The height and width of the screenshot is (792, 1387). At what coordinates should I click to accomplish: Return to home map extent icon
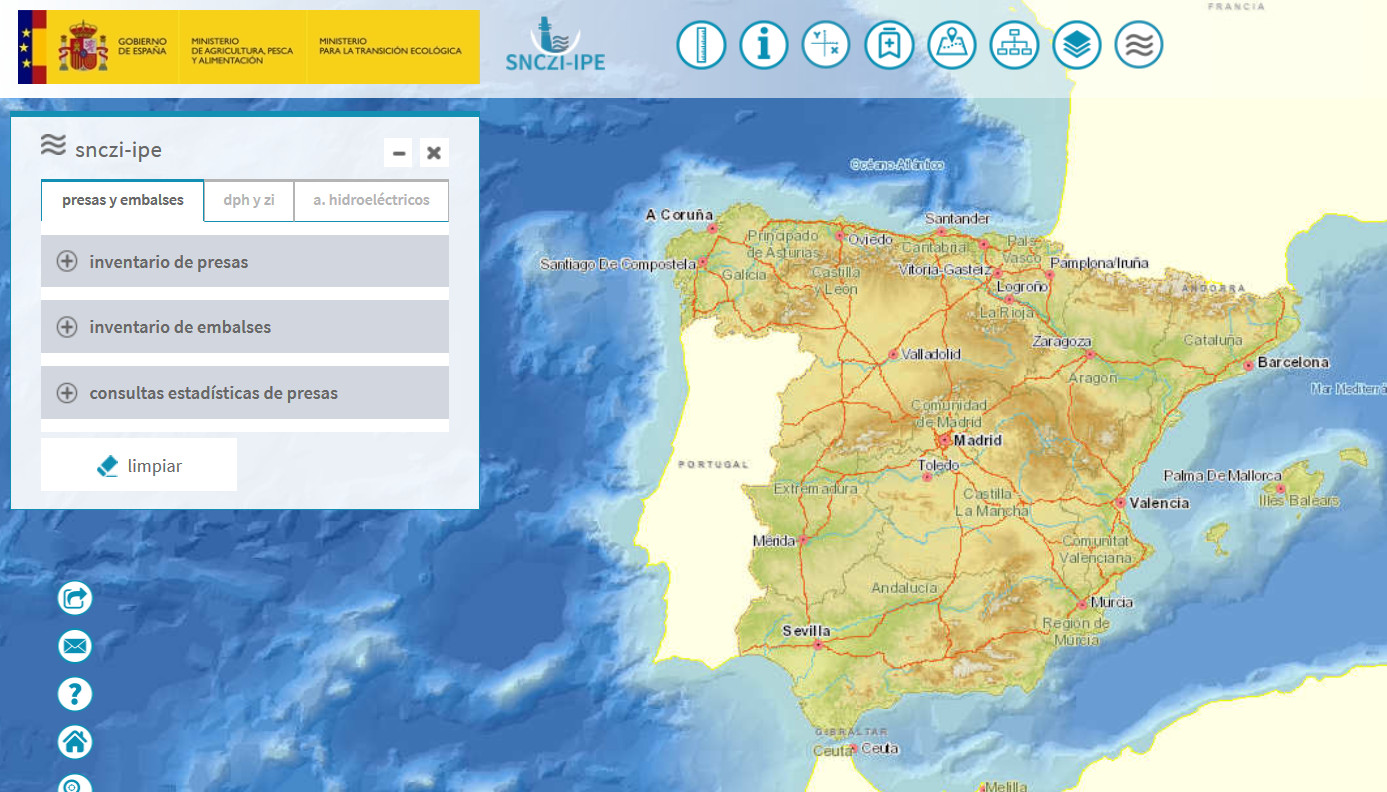(x=75, y=742)
